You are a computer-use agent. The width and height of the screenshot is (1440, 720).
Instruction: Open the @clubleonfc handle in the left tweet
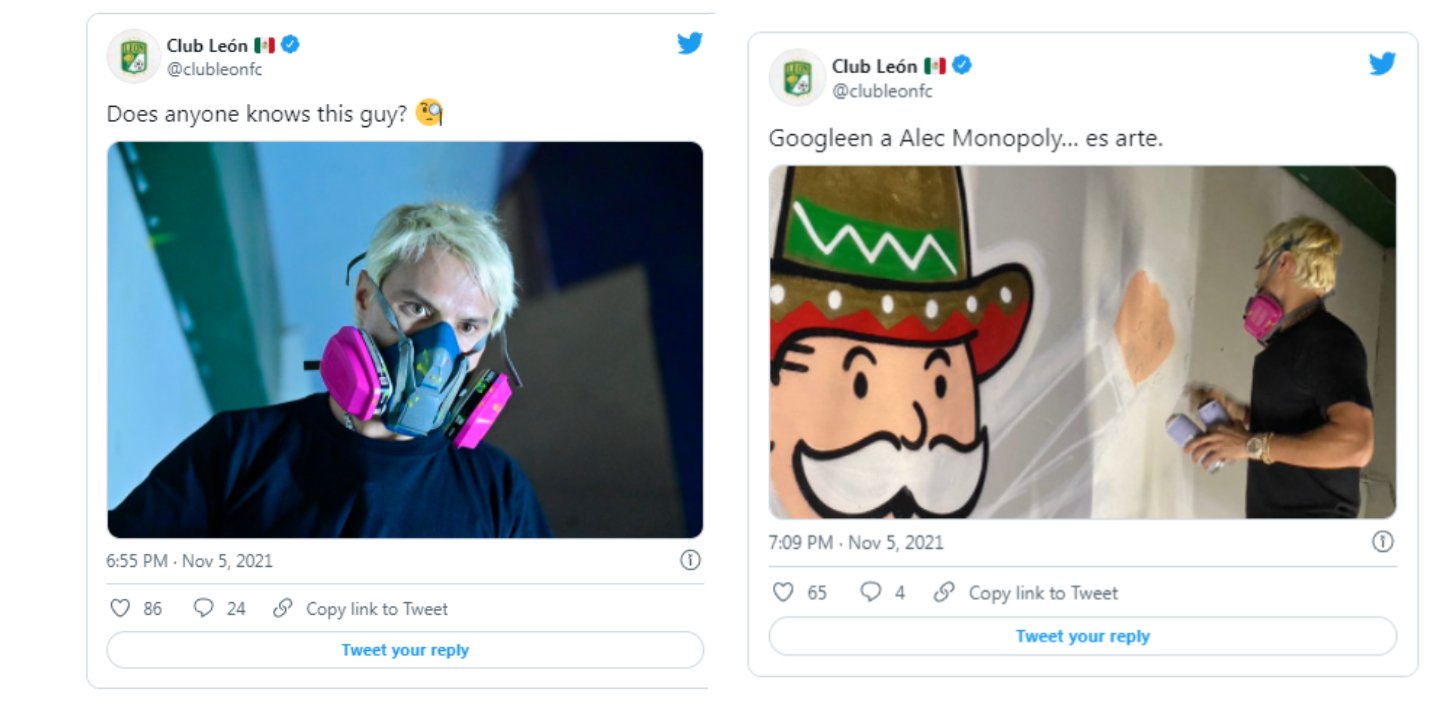coord(214,69)
